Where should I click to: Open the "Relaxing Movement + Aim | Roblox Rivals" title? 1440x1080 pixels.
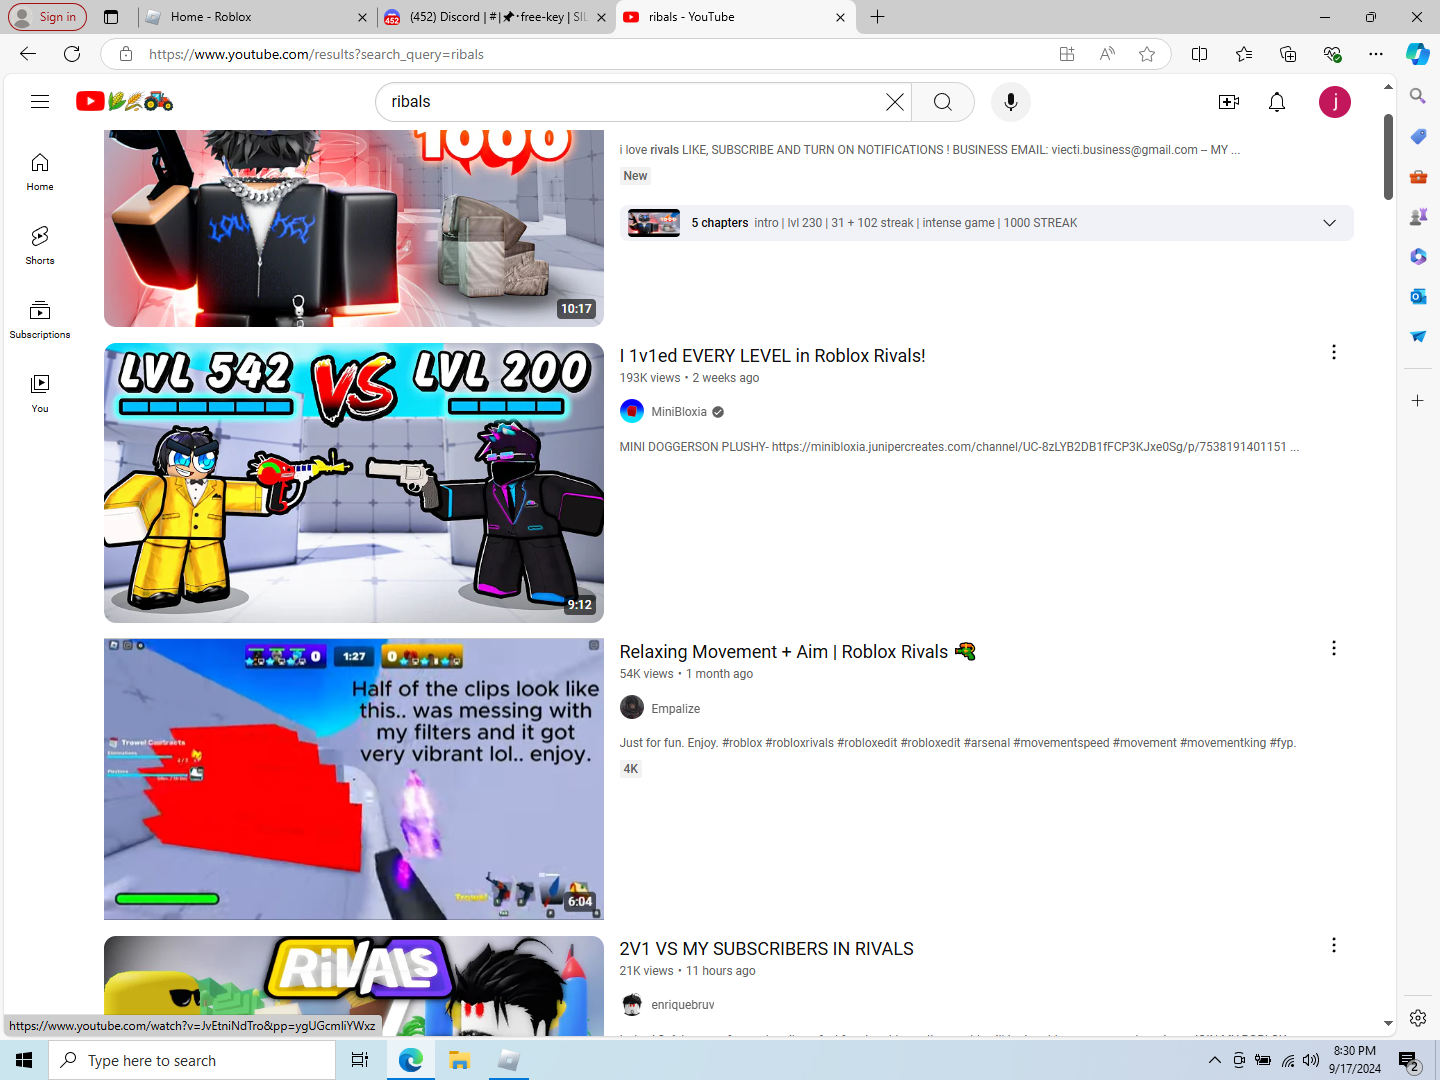(x=797, y=652)
